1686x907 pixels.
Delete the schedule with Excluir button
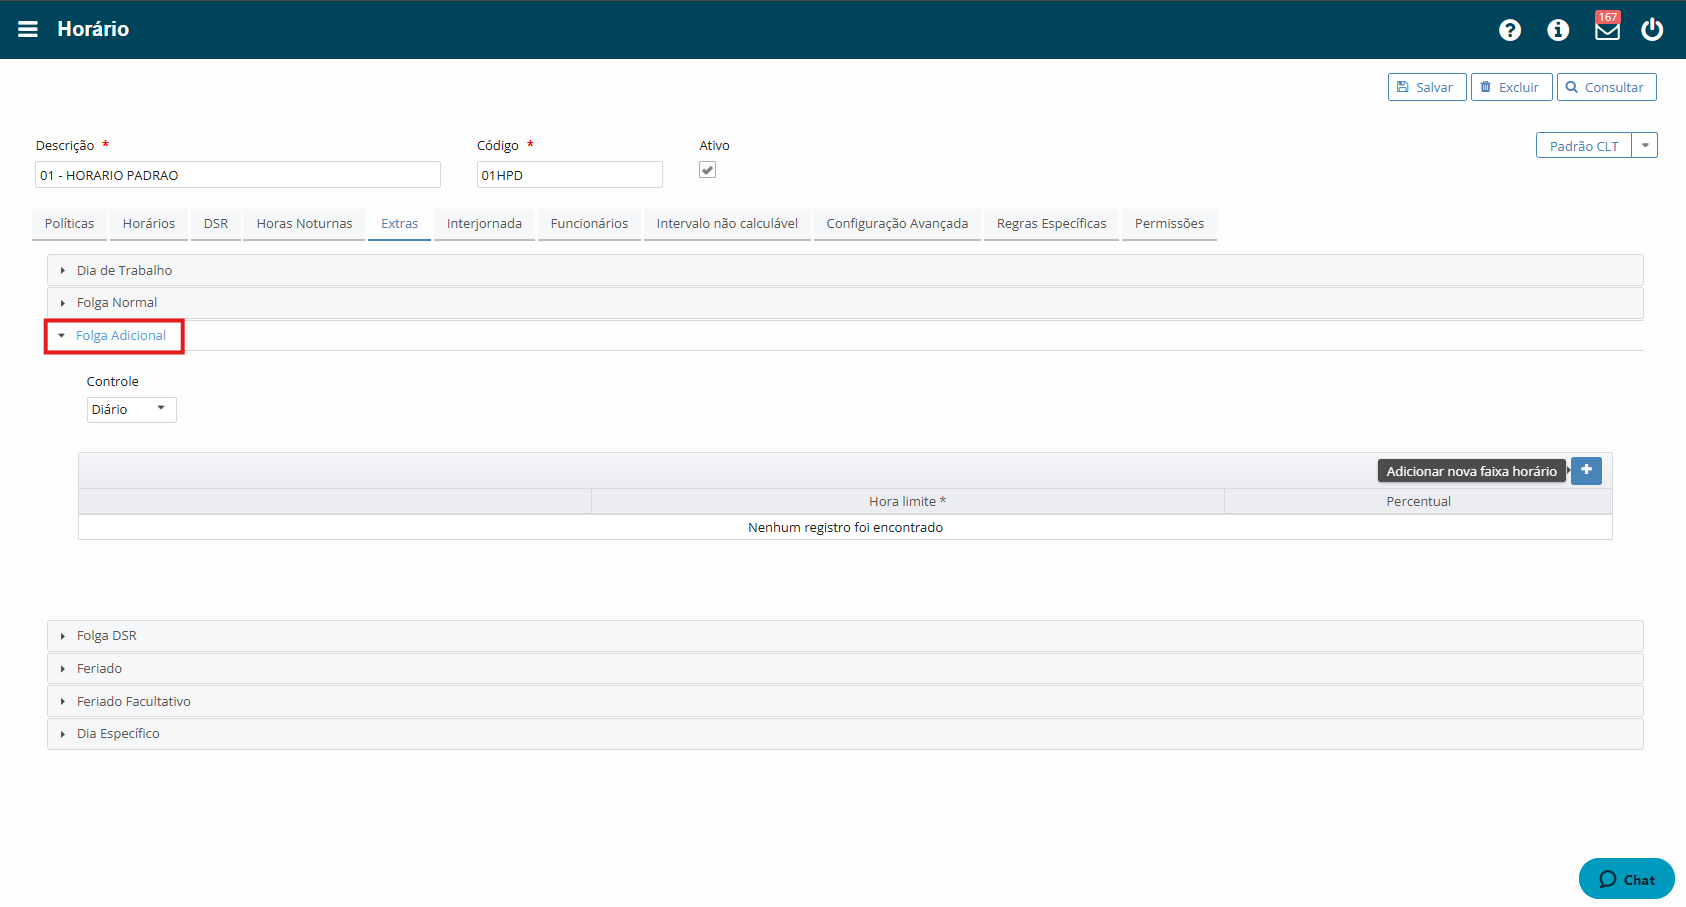1511,87
